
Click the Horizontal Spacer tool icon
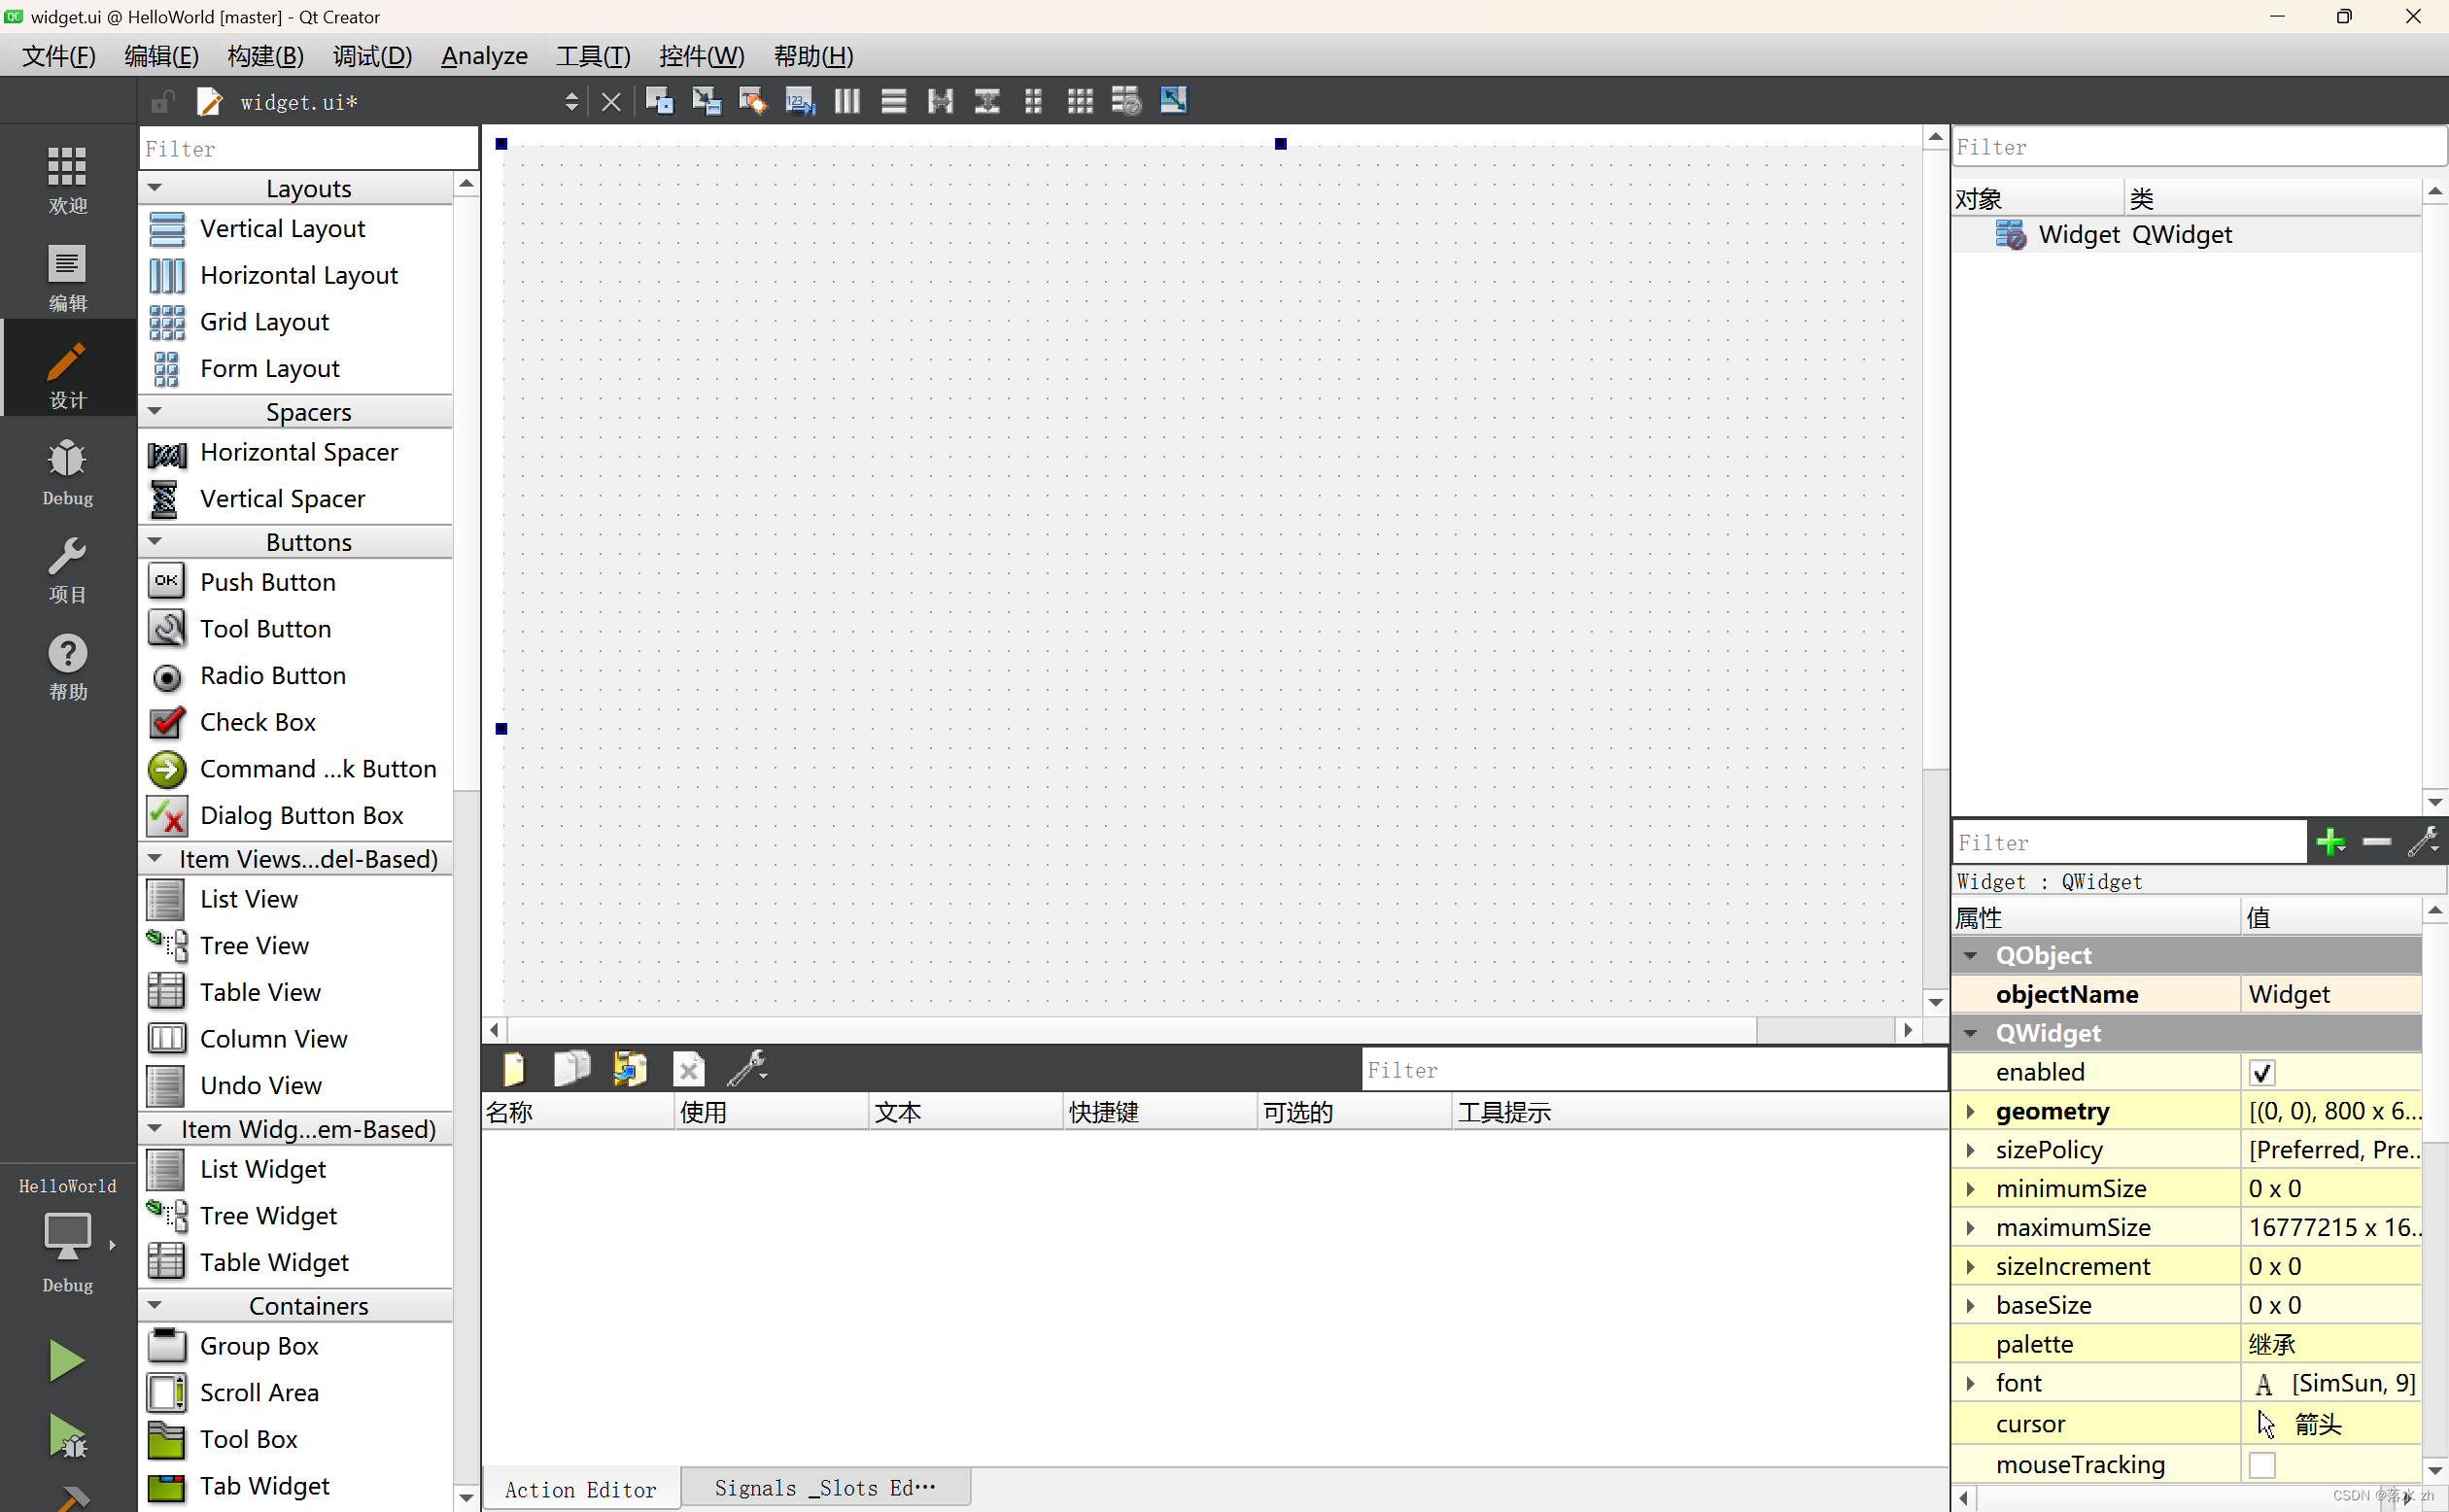[x=166, y=452]
